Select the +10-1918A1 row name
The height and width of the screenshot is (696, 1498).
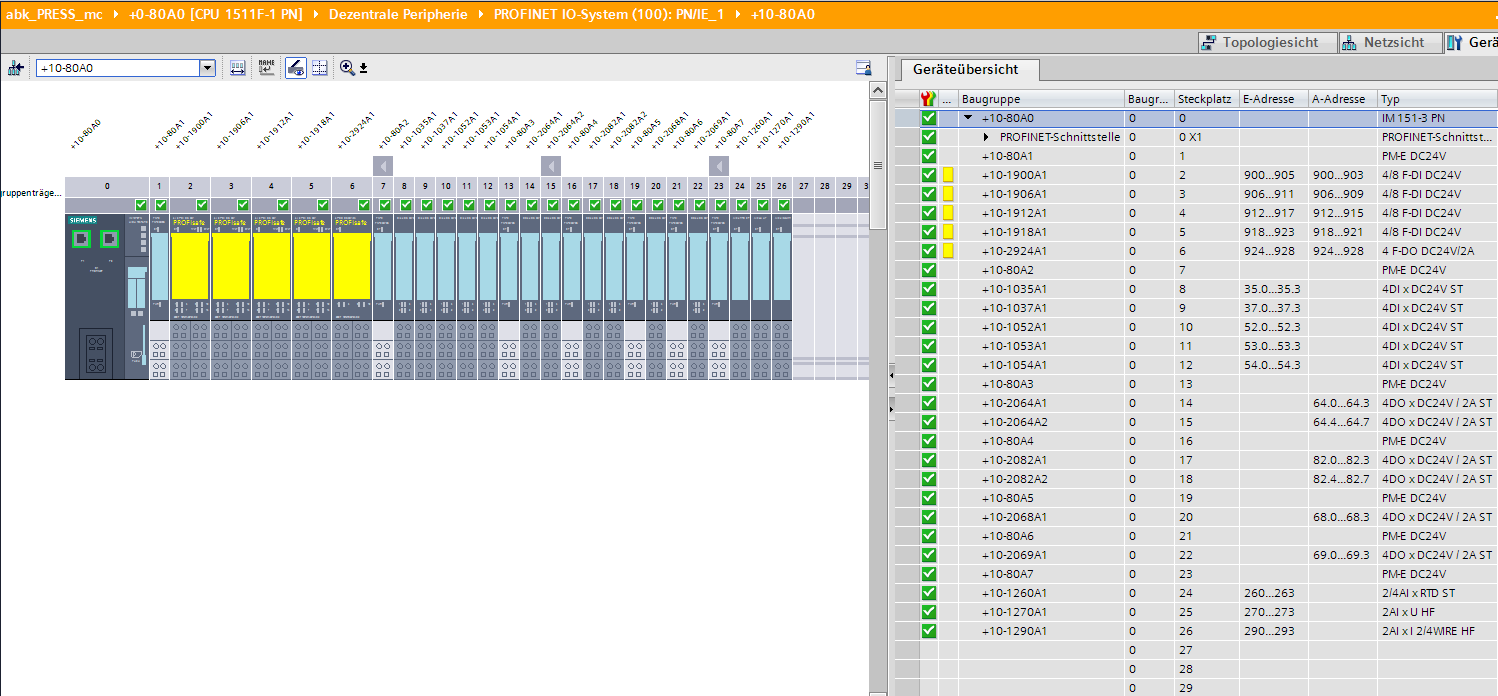(x=1014, y=232)
